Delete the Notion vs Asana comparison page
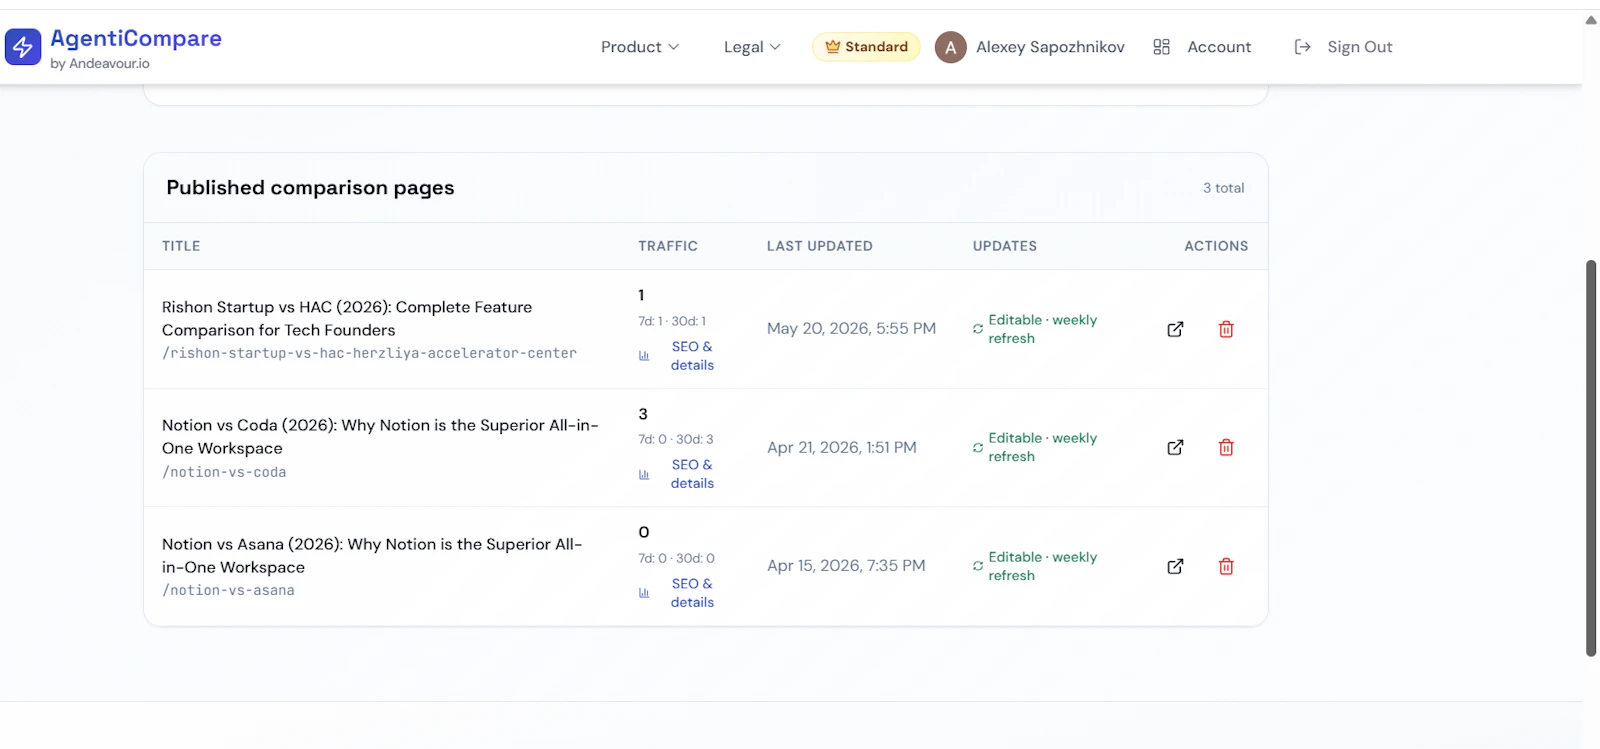 pyautogui.click(x=1226, y=566)
